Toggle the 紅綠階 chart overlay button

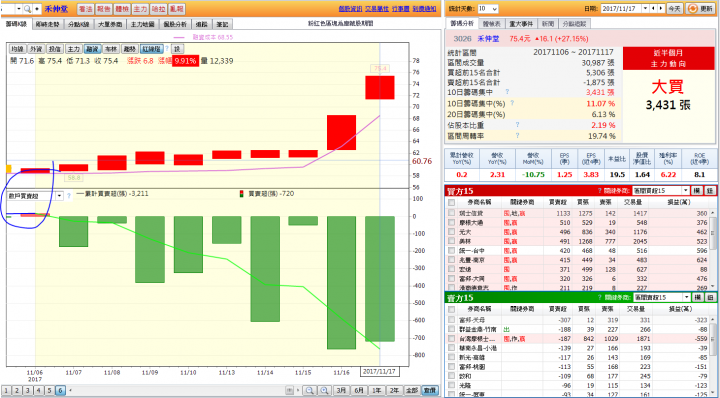click(x=152, y=49)
